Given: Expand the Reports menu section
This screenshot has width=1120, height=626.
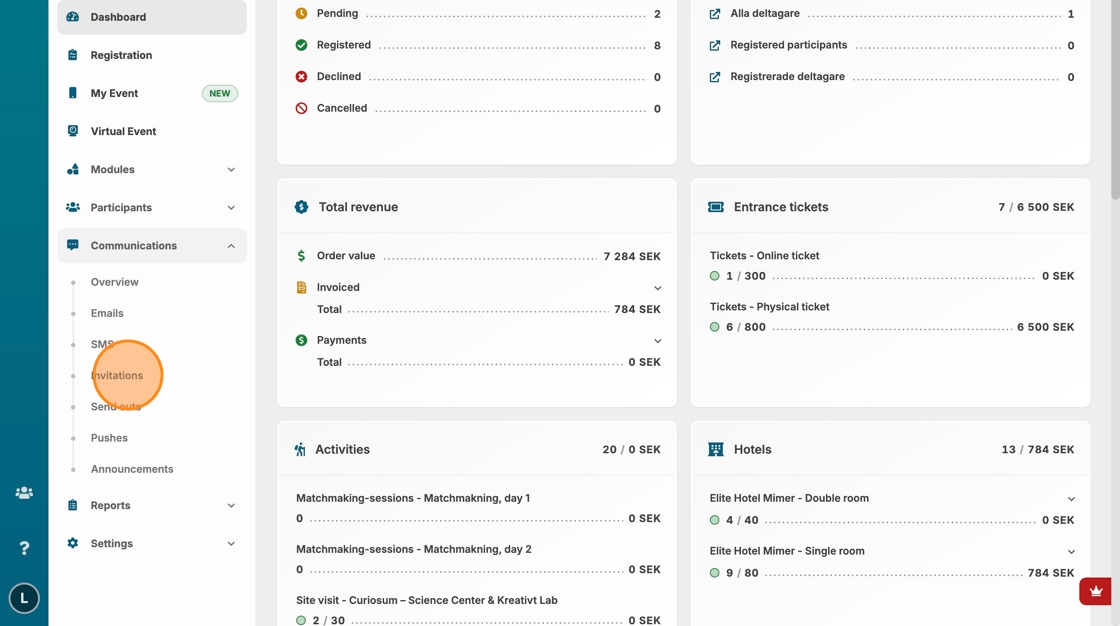Looking at the screenshot, I should pyautogui.click(x=231, y=506).
